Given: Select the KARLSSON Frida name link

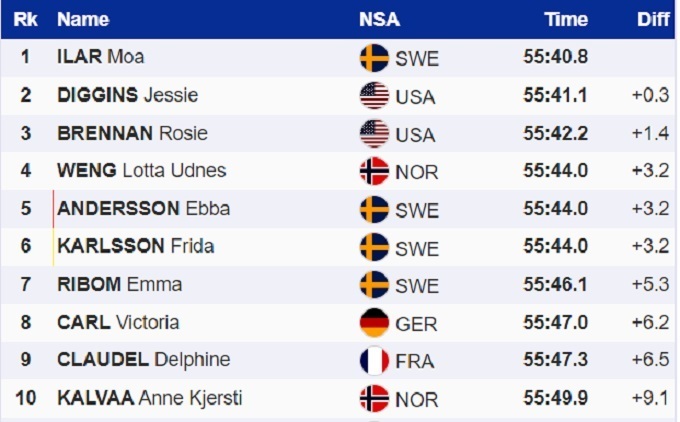Looking at the screenshot, I should (136, 246).
